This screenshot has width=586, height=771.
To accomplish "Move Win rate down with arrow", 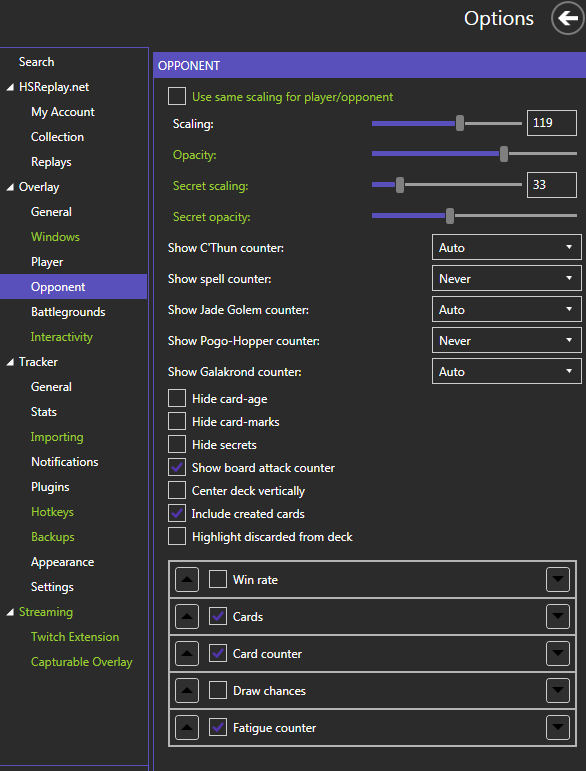I will (557, 580).
